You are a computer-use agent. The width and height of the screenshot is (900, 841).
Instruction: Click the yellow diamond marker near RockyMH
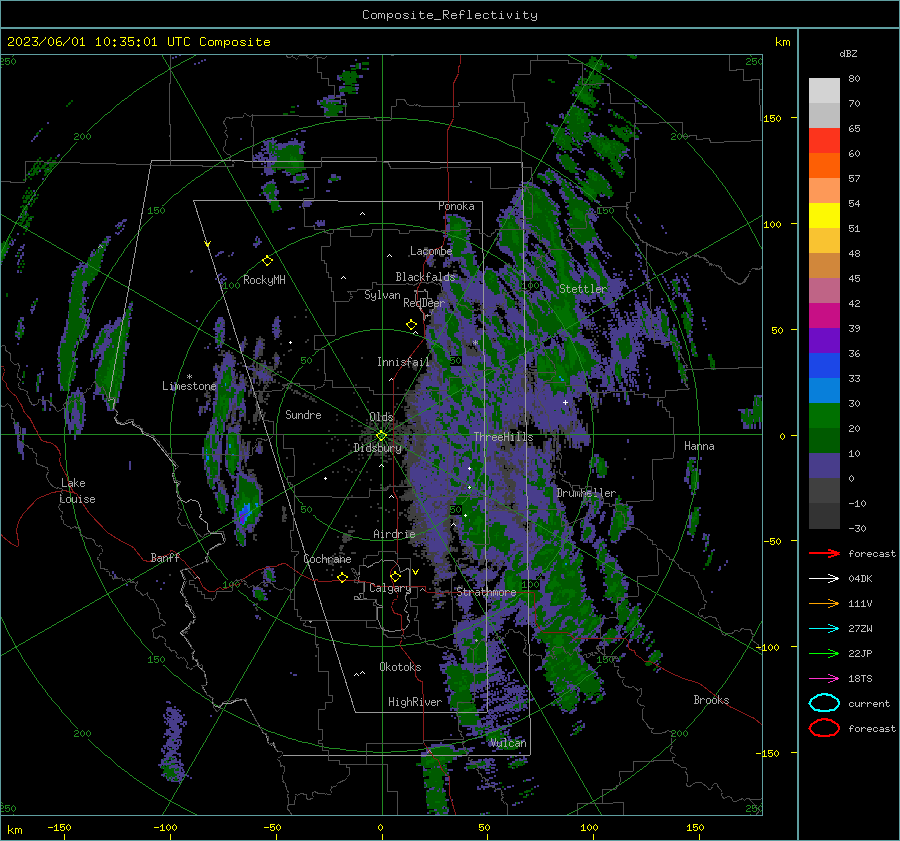[x=267, y=261]
